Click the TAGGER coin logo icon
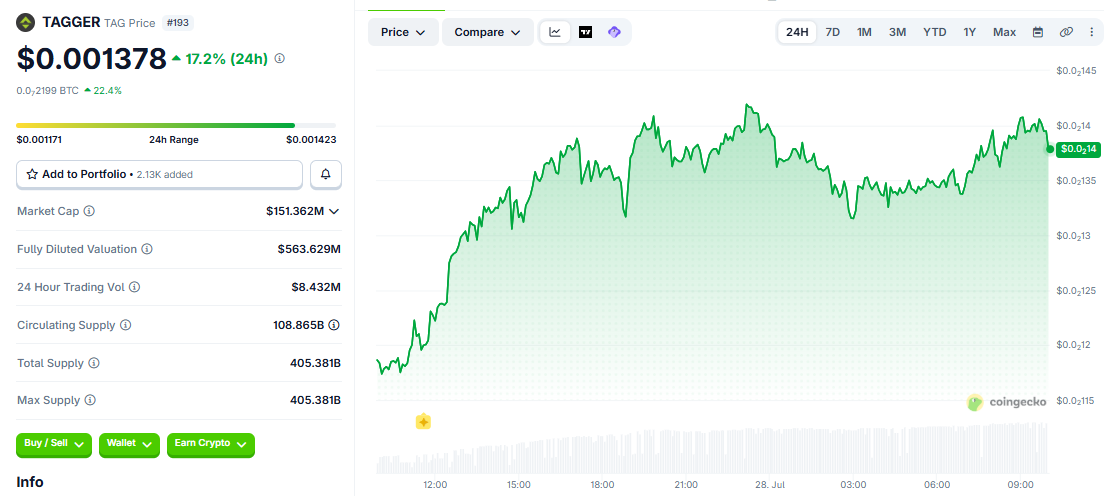Image resolution: width=1114 pixels, height=496 pixels. click(26, 23)
